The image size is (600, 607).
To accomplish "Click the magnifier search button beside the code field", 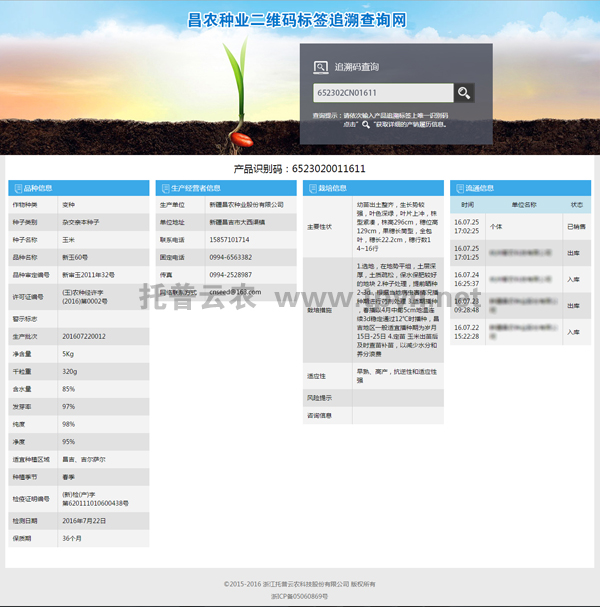I will pos(464,93).
